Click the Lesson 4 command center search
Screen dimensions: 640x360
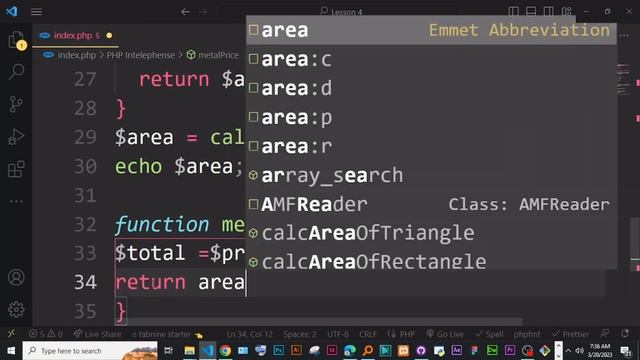pyautogui.click(x=341, y=11)
